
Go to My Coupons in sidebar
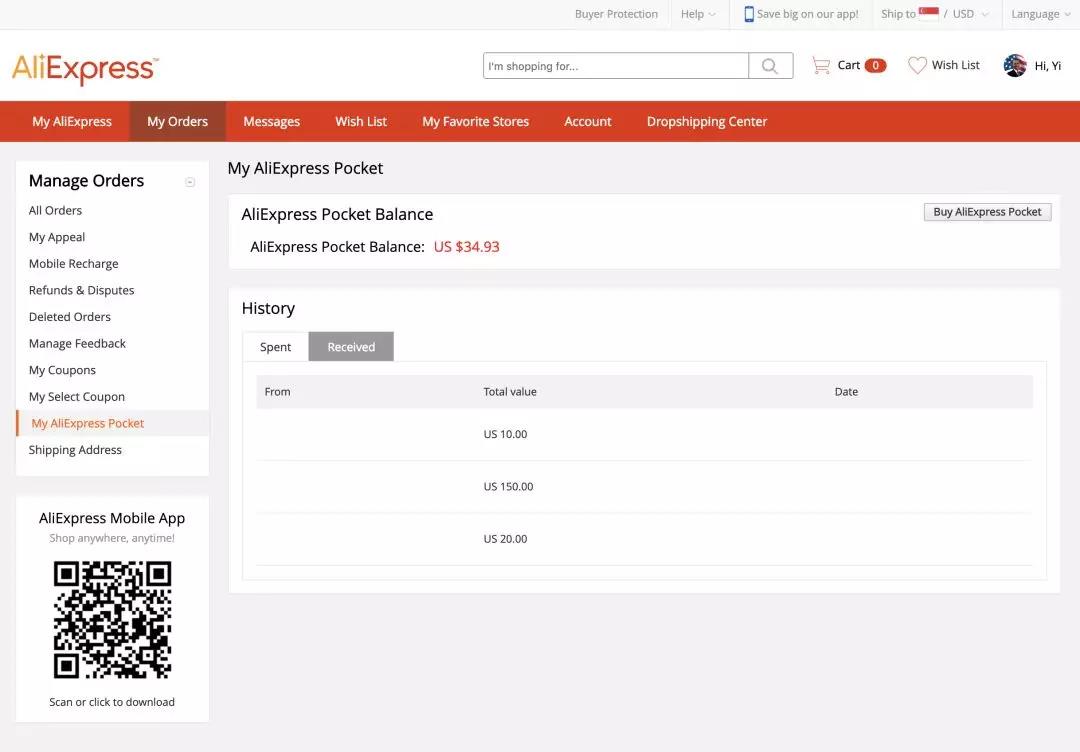62,370
